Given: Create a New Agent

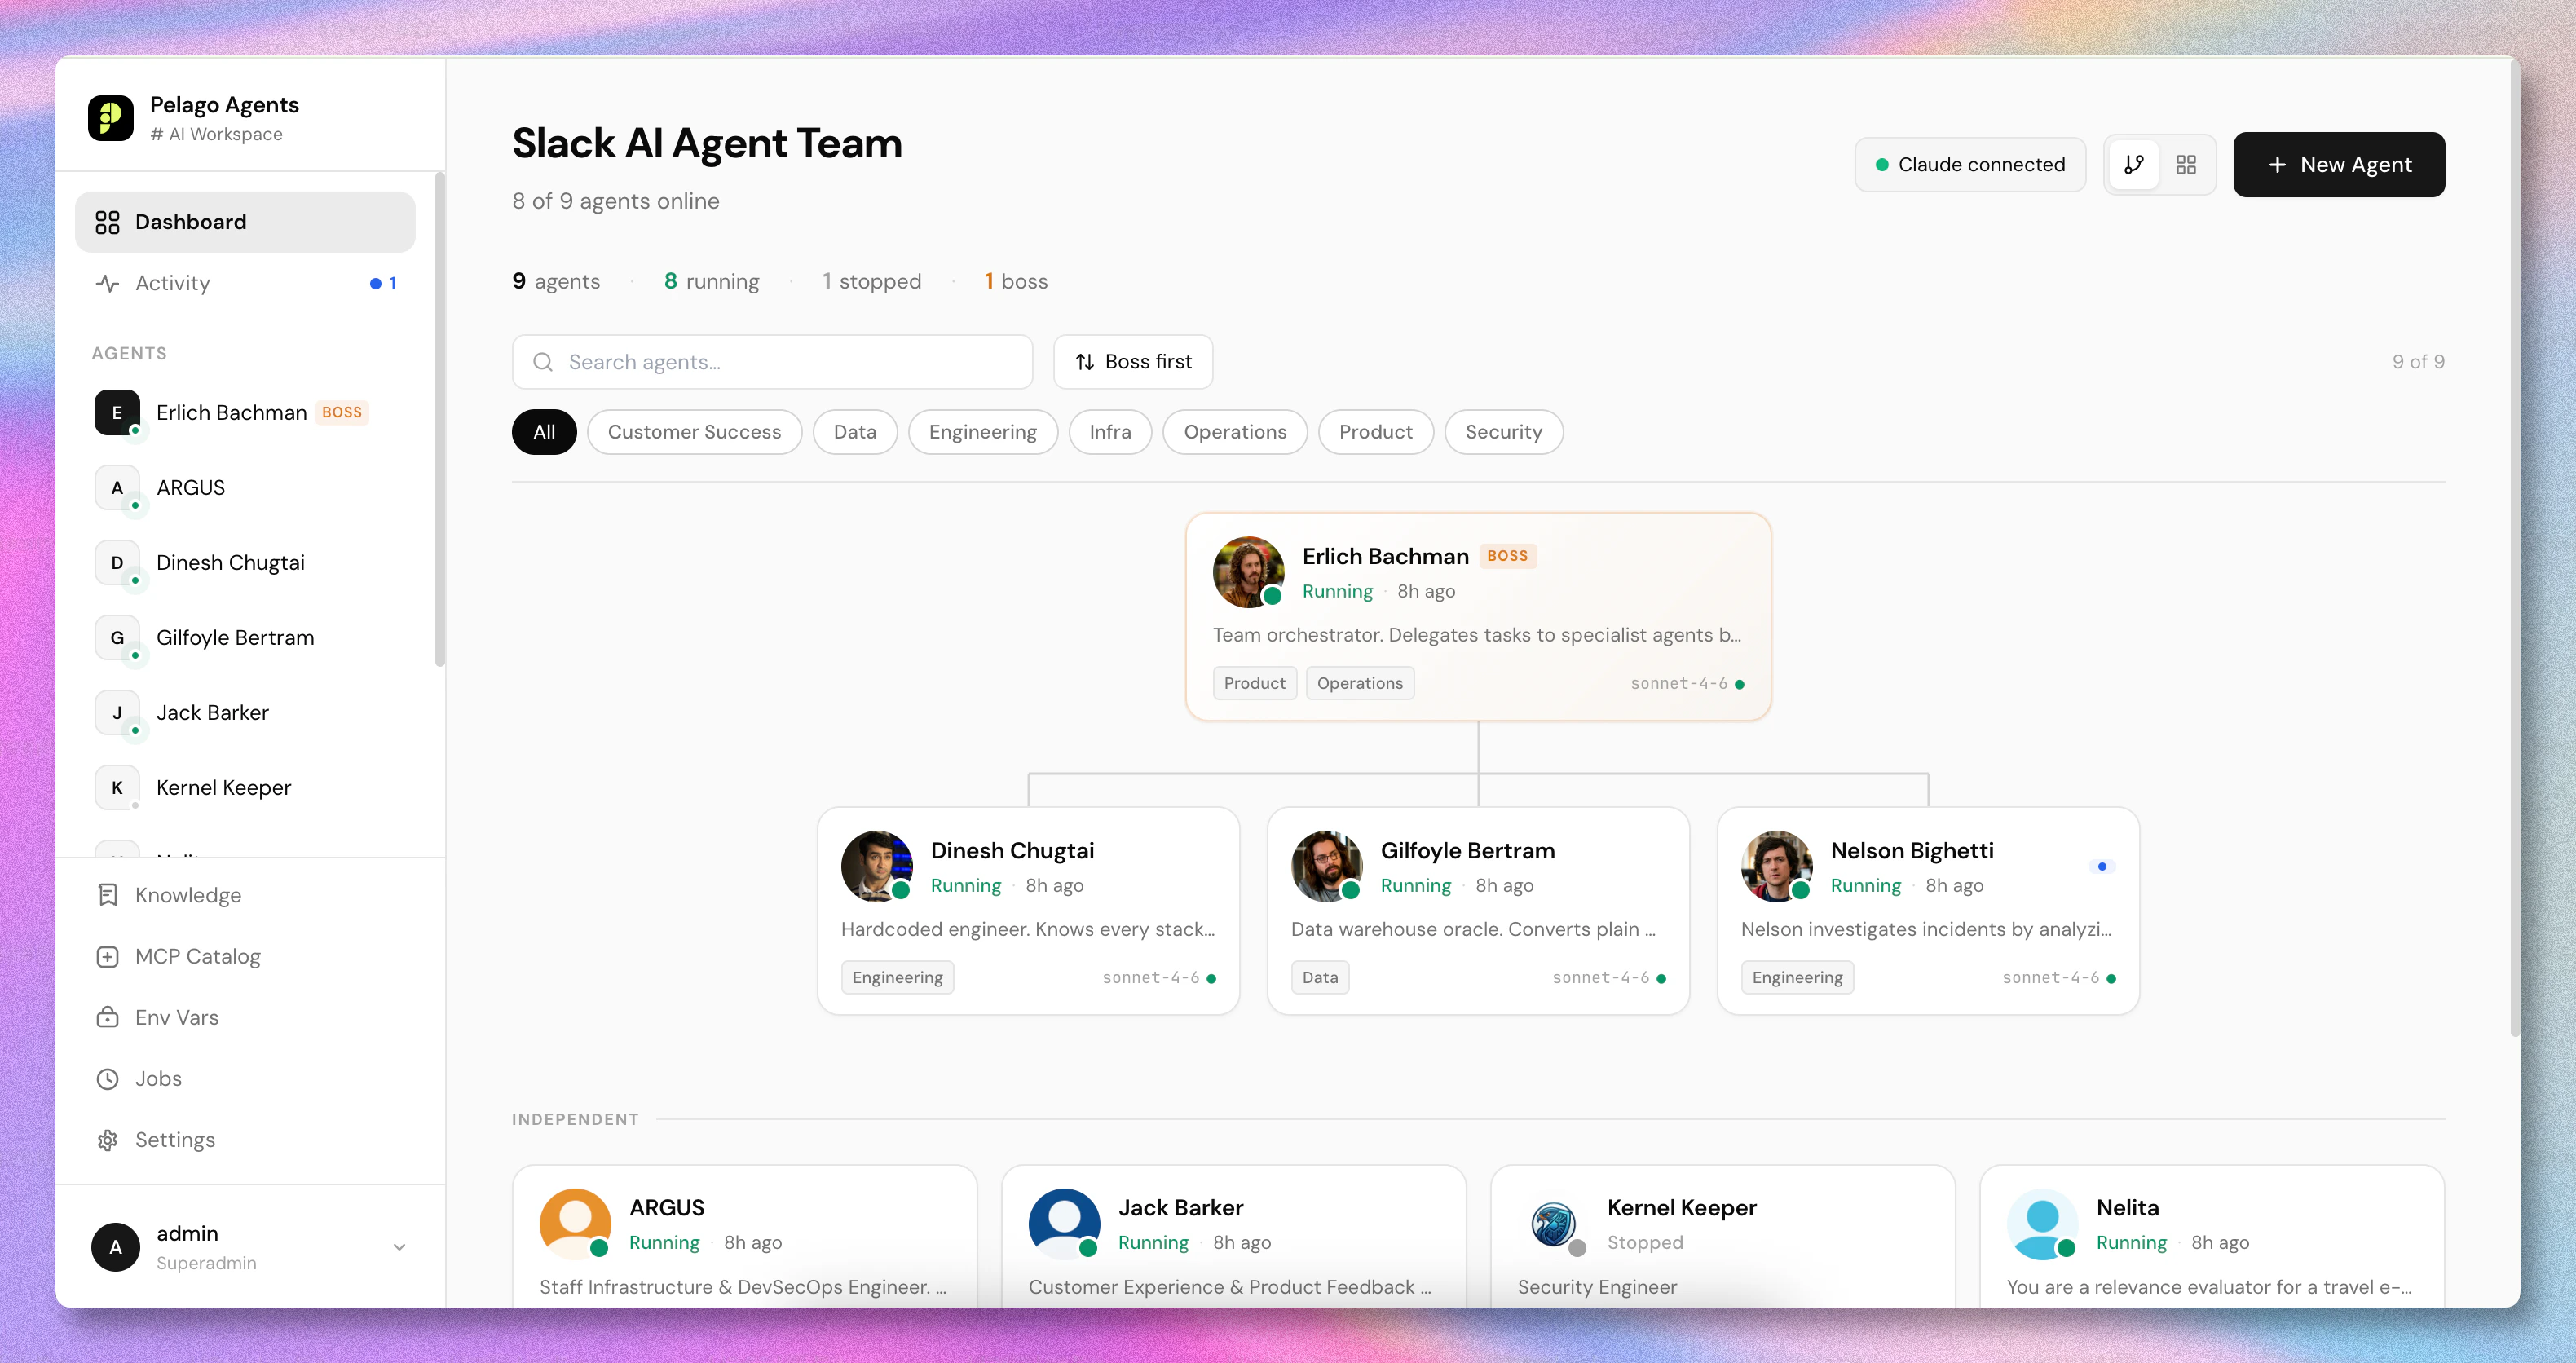Looking at the screenshot, I should pos(2339,165).
